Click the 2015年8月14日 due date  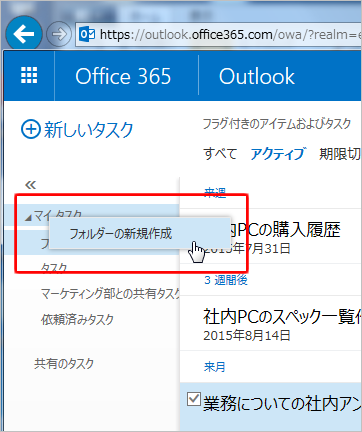(247, 335)
